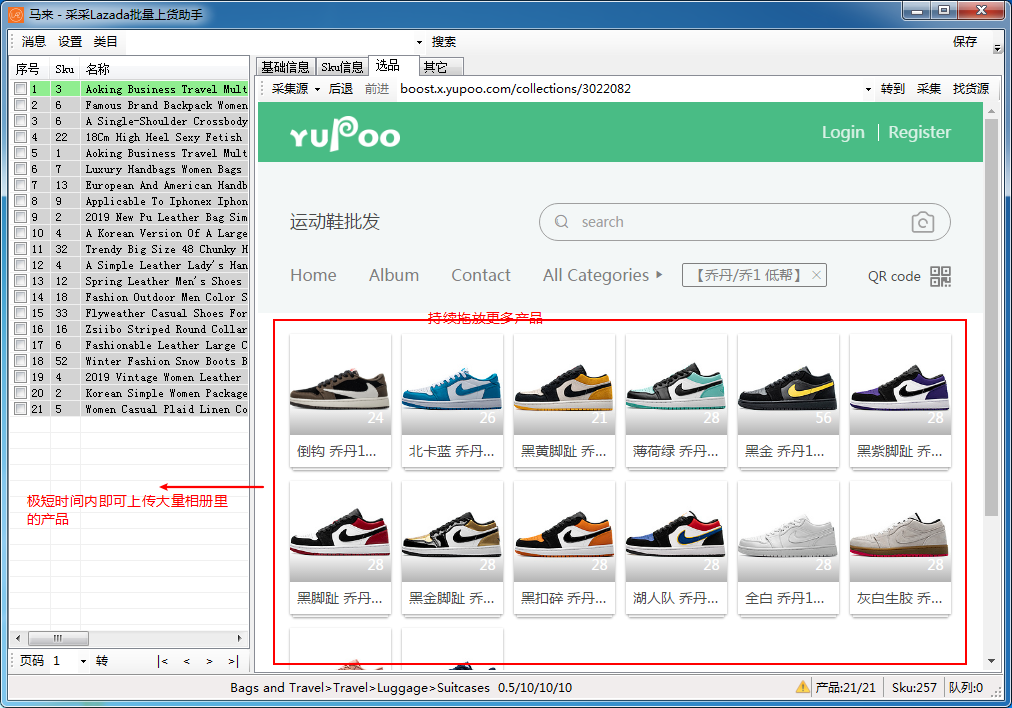Check the box for 18Cm High Heel row
Viewport: 1012px width, 708px height.
[x=21, y=137]
